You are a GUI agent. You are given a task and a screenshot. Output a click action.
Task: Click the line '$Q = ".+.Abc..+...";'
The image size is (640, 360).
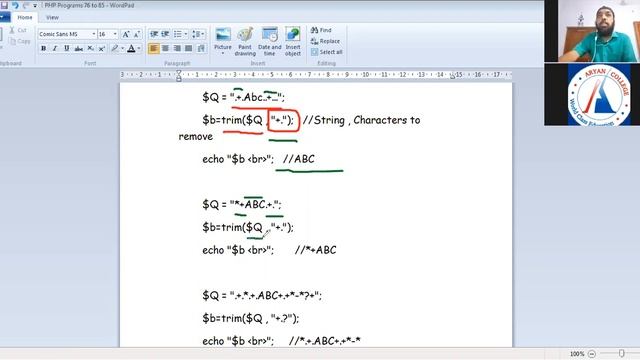pos(243,98)
